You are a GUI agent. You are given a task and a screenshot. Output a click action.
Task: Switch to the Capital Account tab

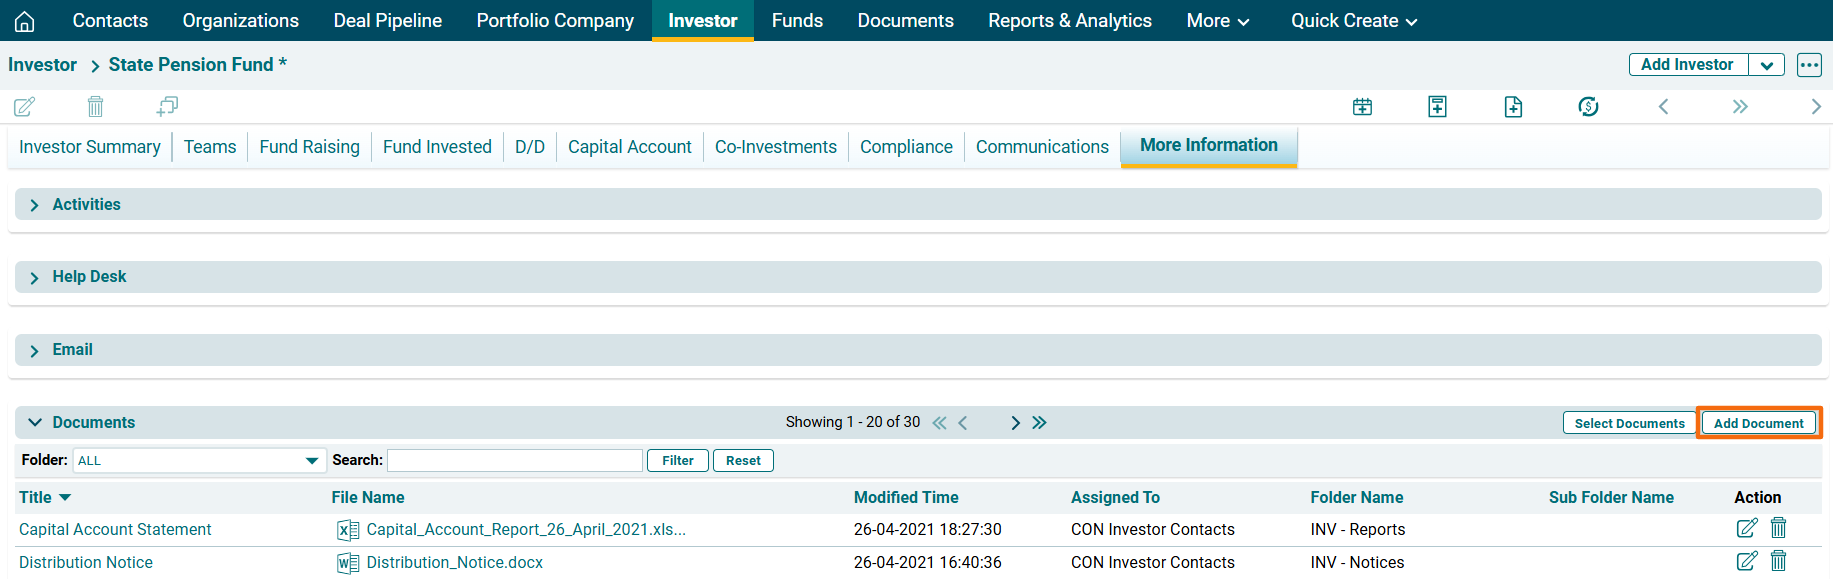click(x=629, y=147)
